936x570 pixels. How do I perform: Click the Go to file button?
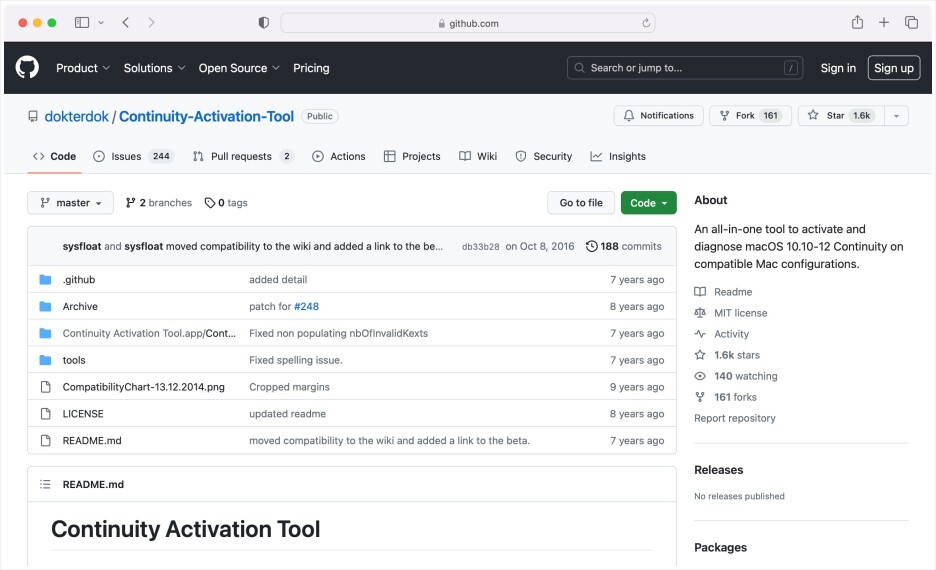(581, 203)
